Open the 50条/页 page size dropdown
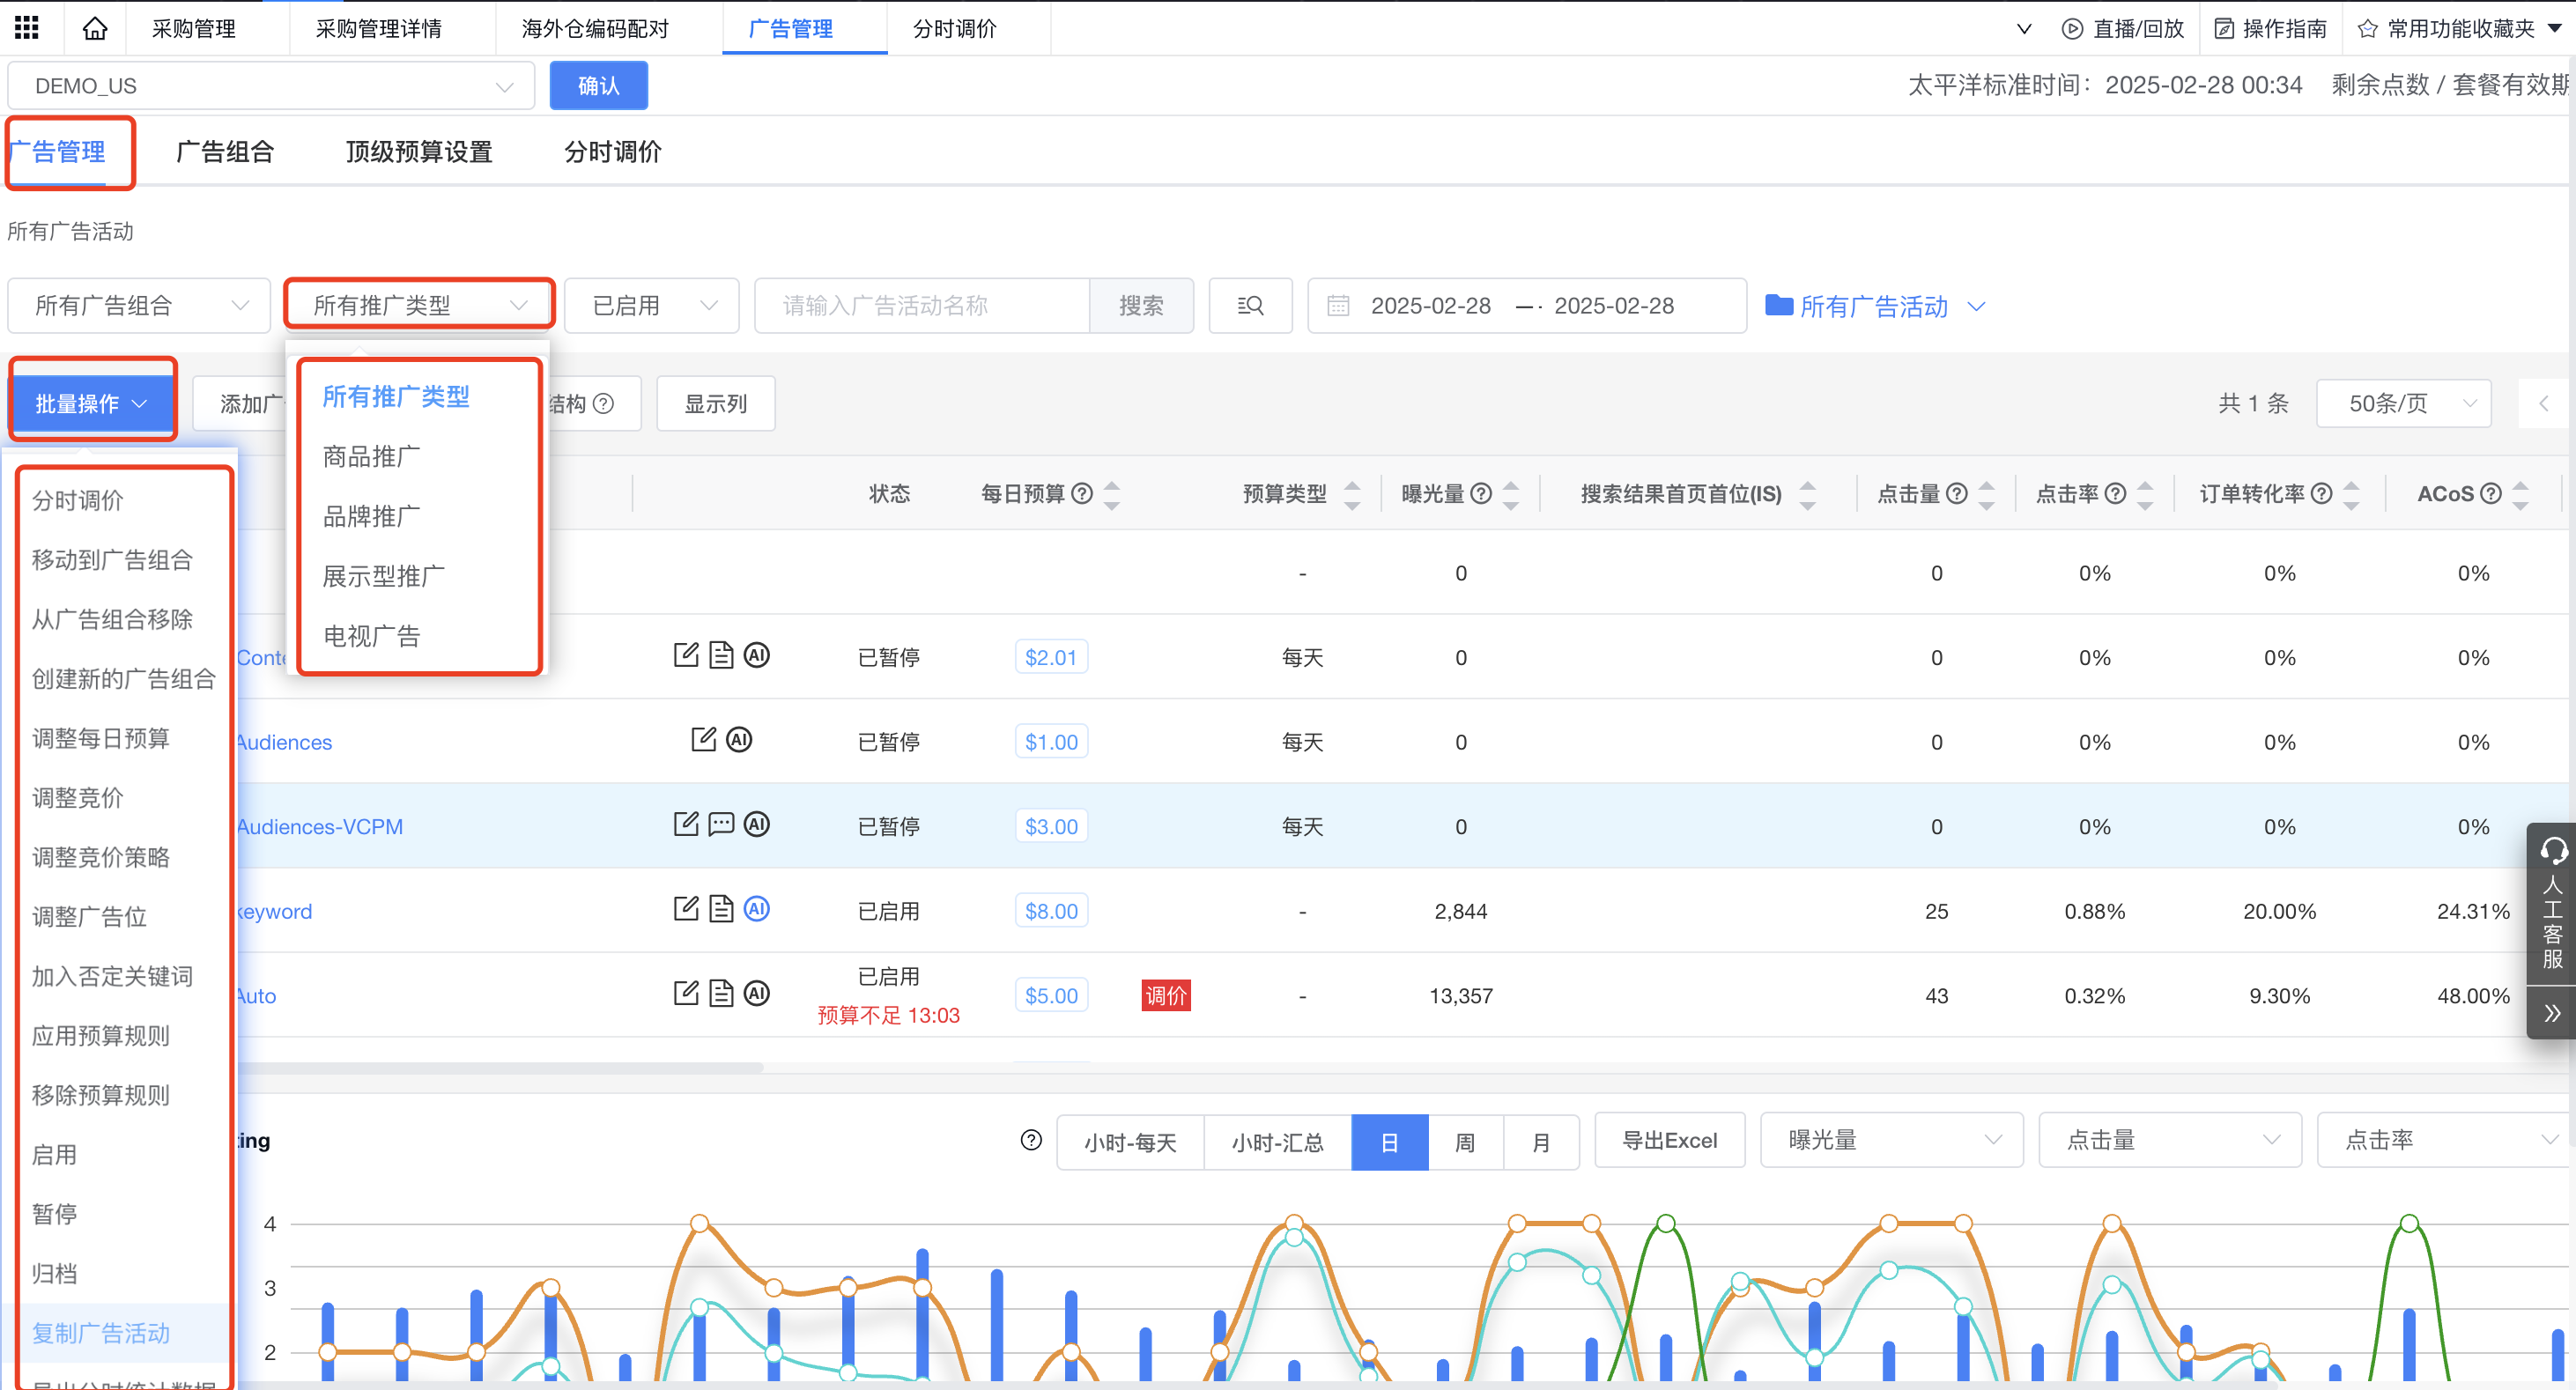Image resolution: width=2576 pixels, height=1390 pixels. [x=2403, y=403]
